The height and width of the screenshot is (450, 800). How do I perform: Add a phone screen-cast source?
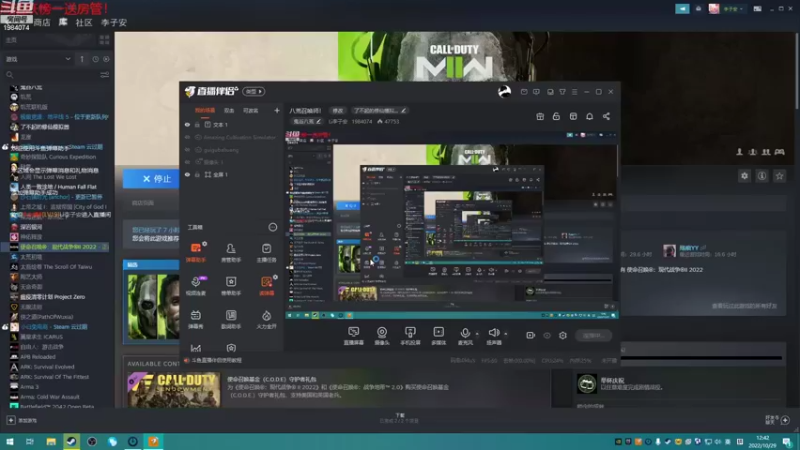(410, 336)
